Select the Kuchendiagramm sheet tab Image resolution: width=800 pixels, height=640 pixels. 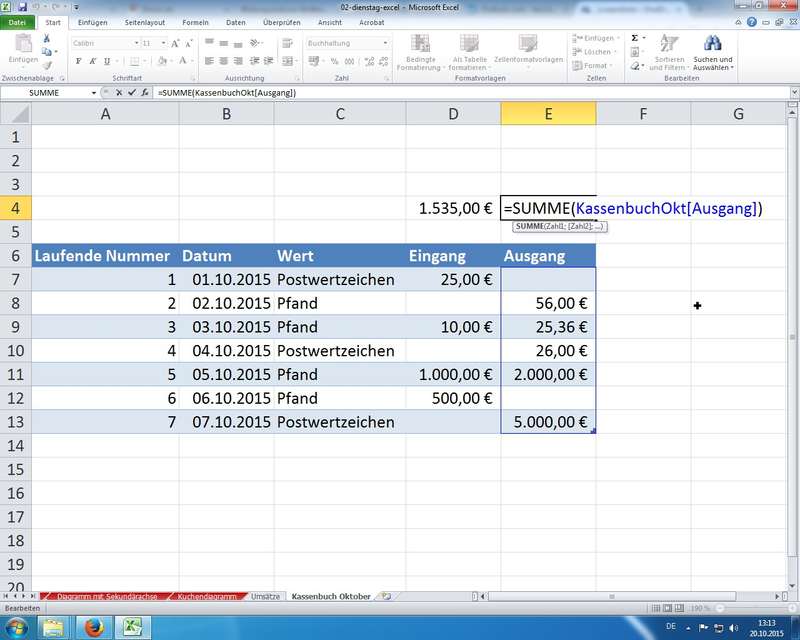tap(207, 596)
